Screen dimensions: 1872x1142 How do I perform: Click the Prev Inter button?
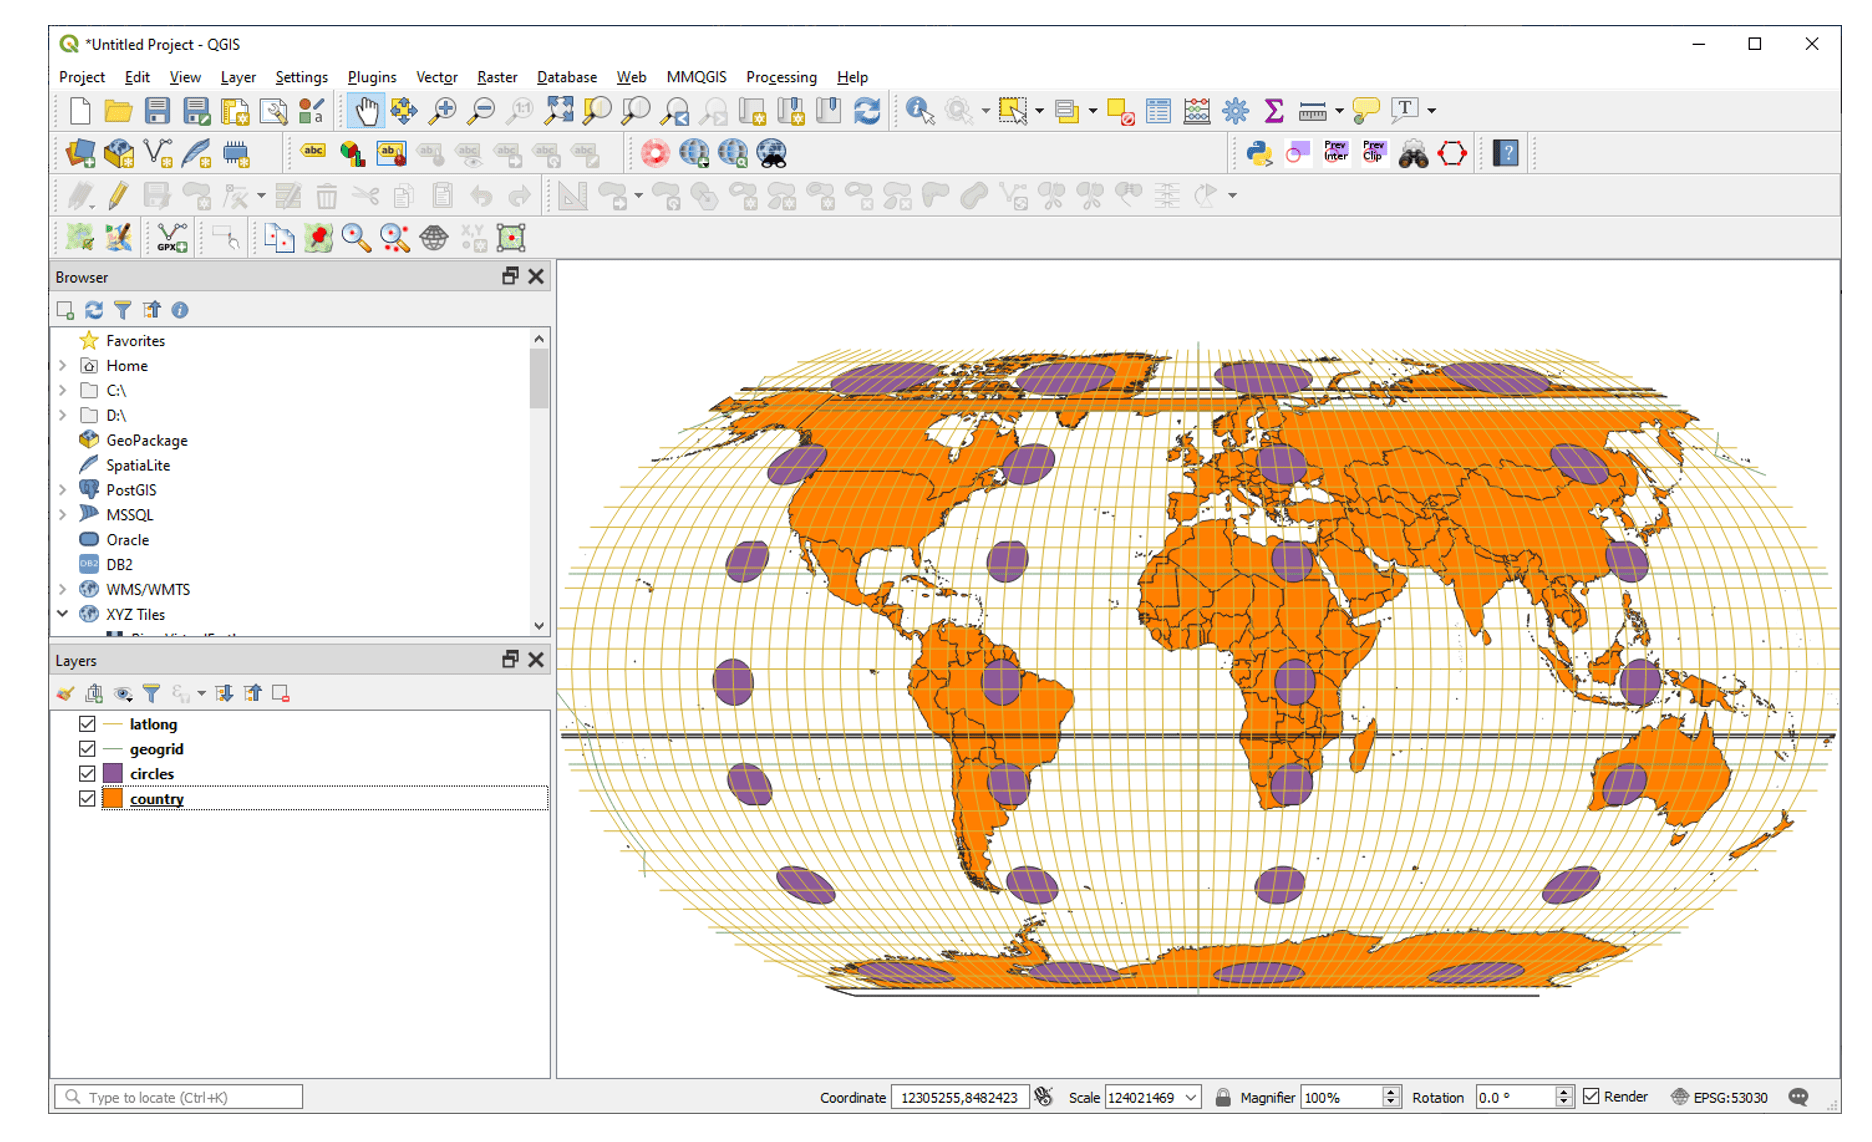1335,152
